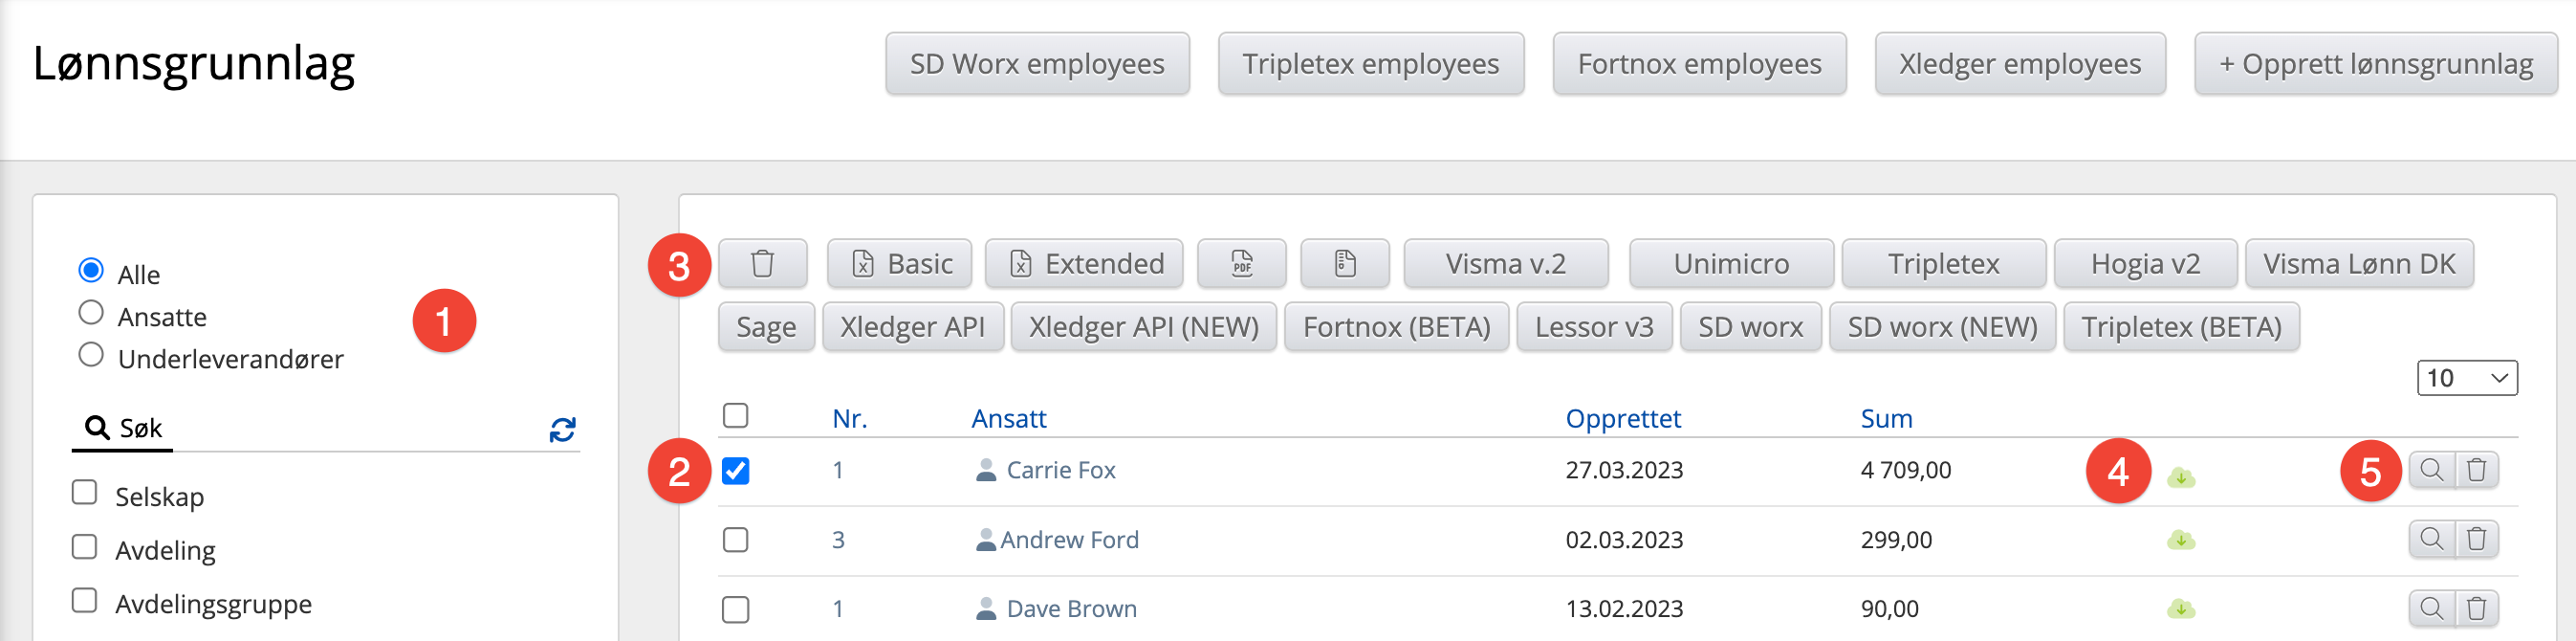
Task: Open the rows-per-page dropdown showing 10
Action: (2466, 378)
